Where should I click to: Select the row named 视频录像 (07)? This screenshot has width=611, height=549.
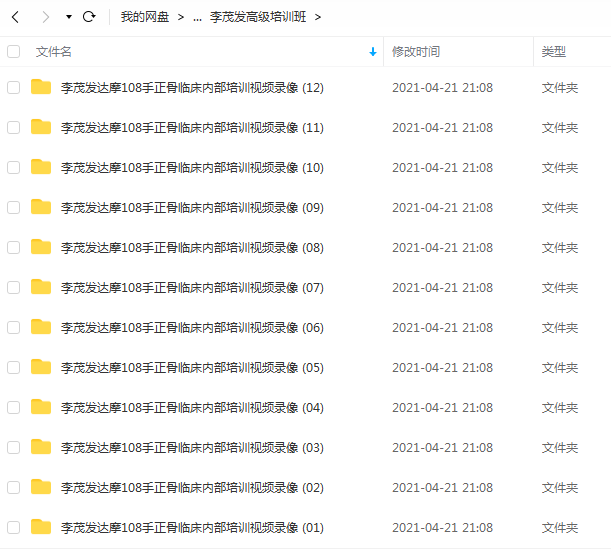306,288
